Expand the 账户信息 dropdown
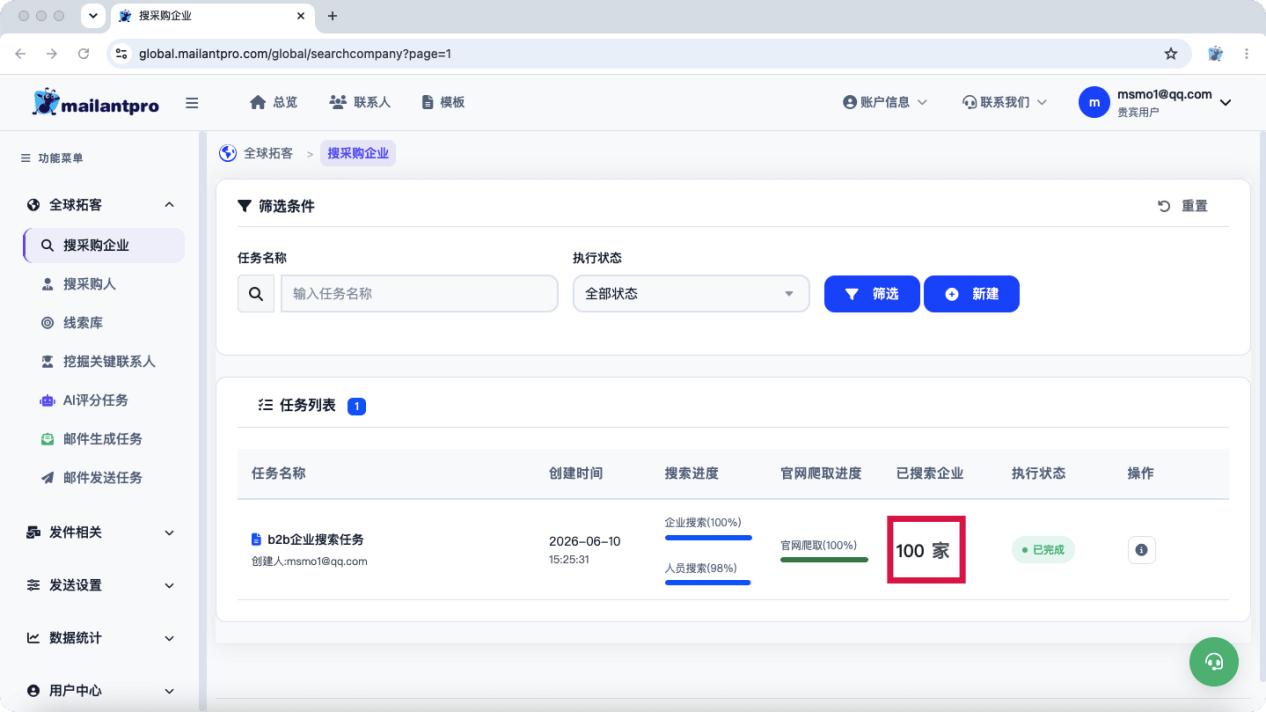This screenshot has width=1266, height=712. click(x=885, y=102)
